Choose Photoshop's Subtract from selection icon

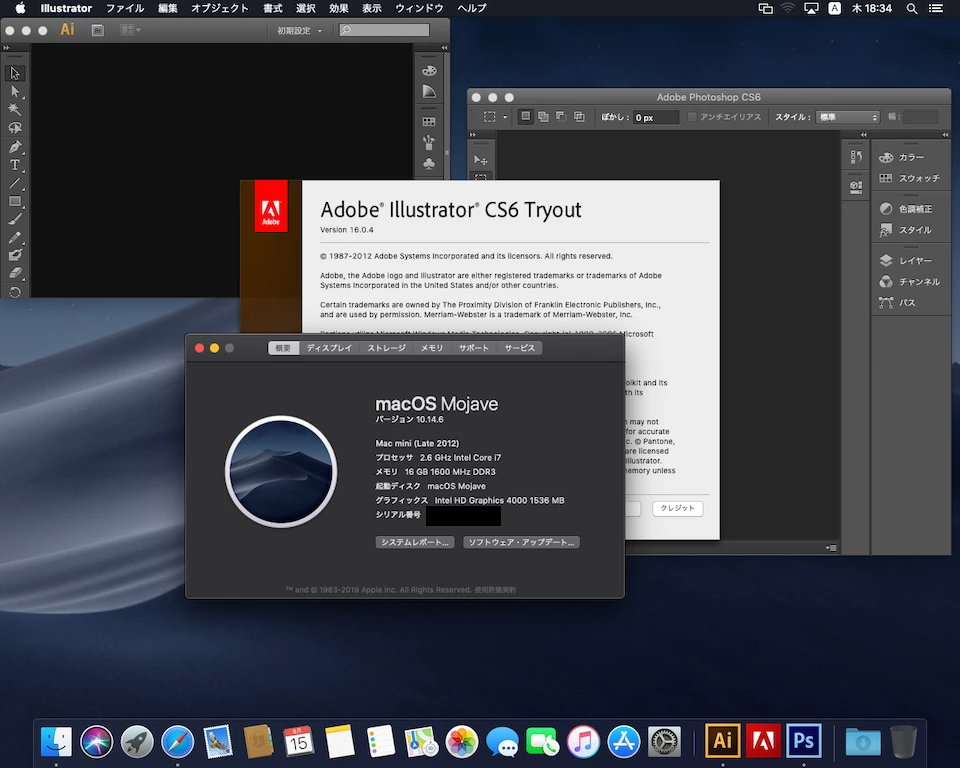pos(561,116)
